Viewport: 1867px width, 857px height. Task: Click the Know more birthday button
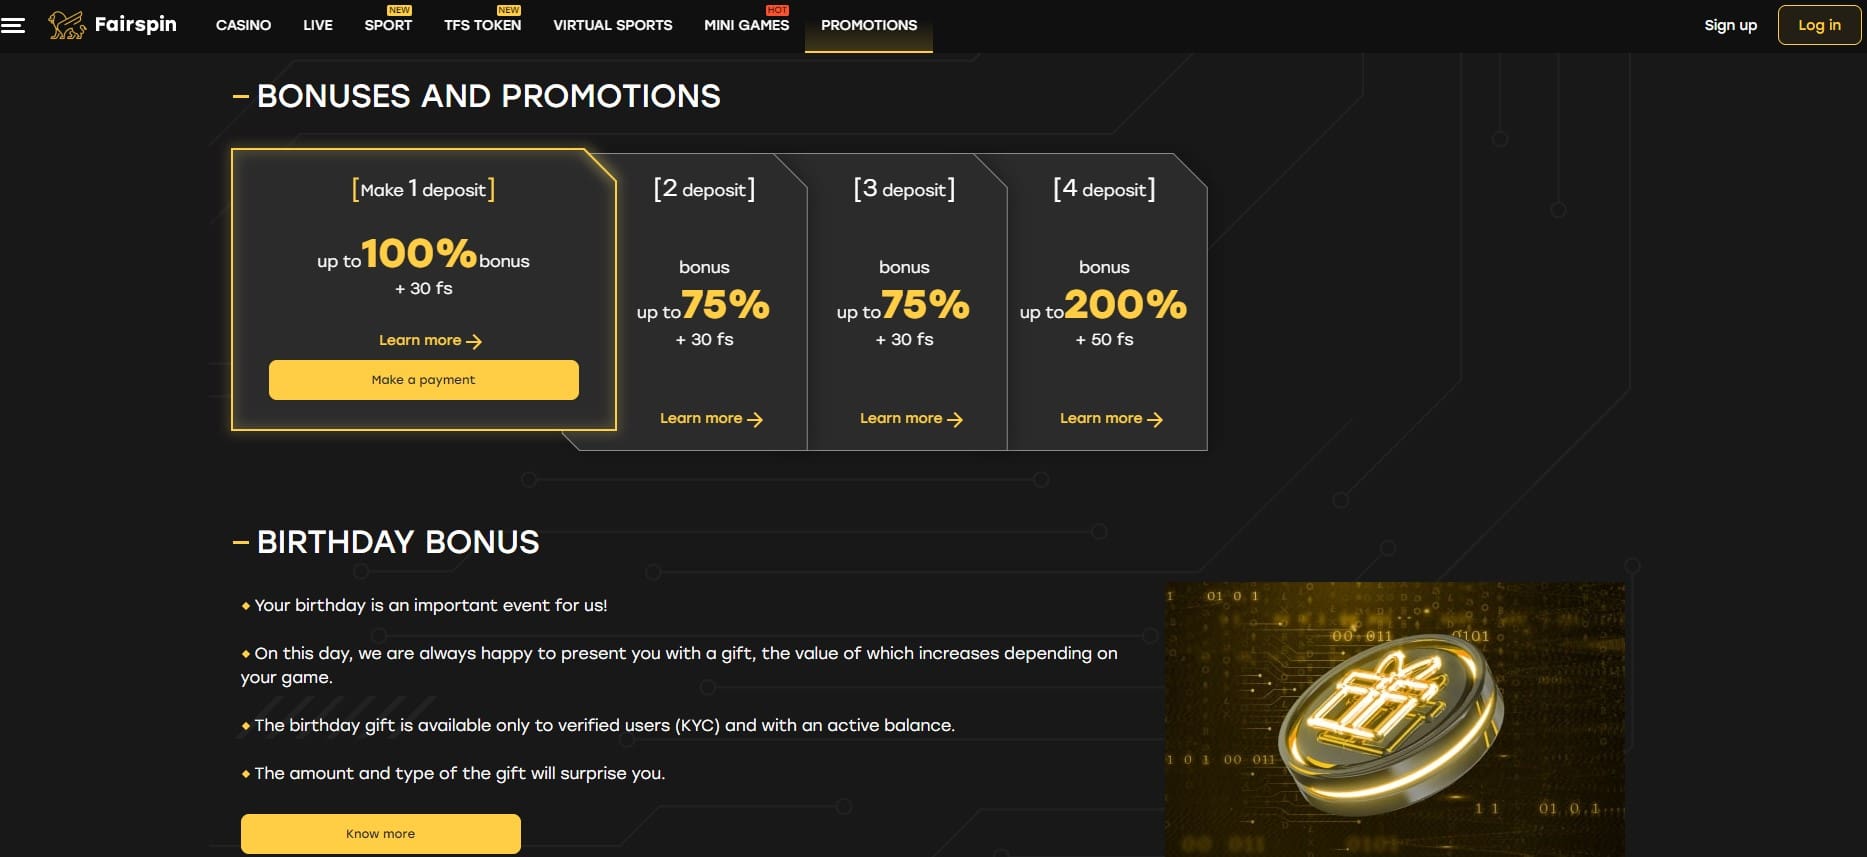[x=381, y=834]
